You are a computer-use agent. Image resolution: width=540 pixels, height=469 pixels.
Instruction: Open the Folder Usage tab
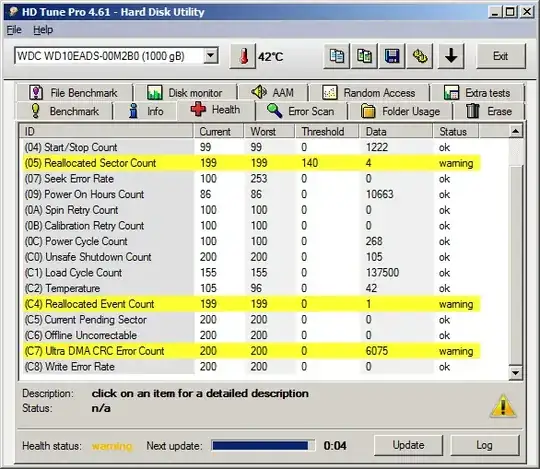(x=401, y=111)
